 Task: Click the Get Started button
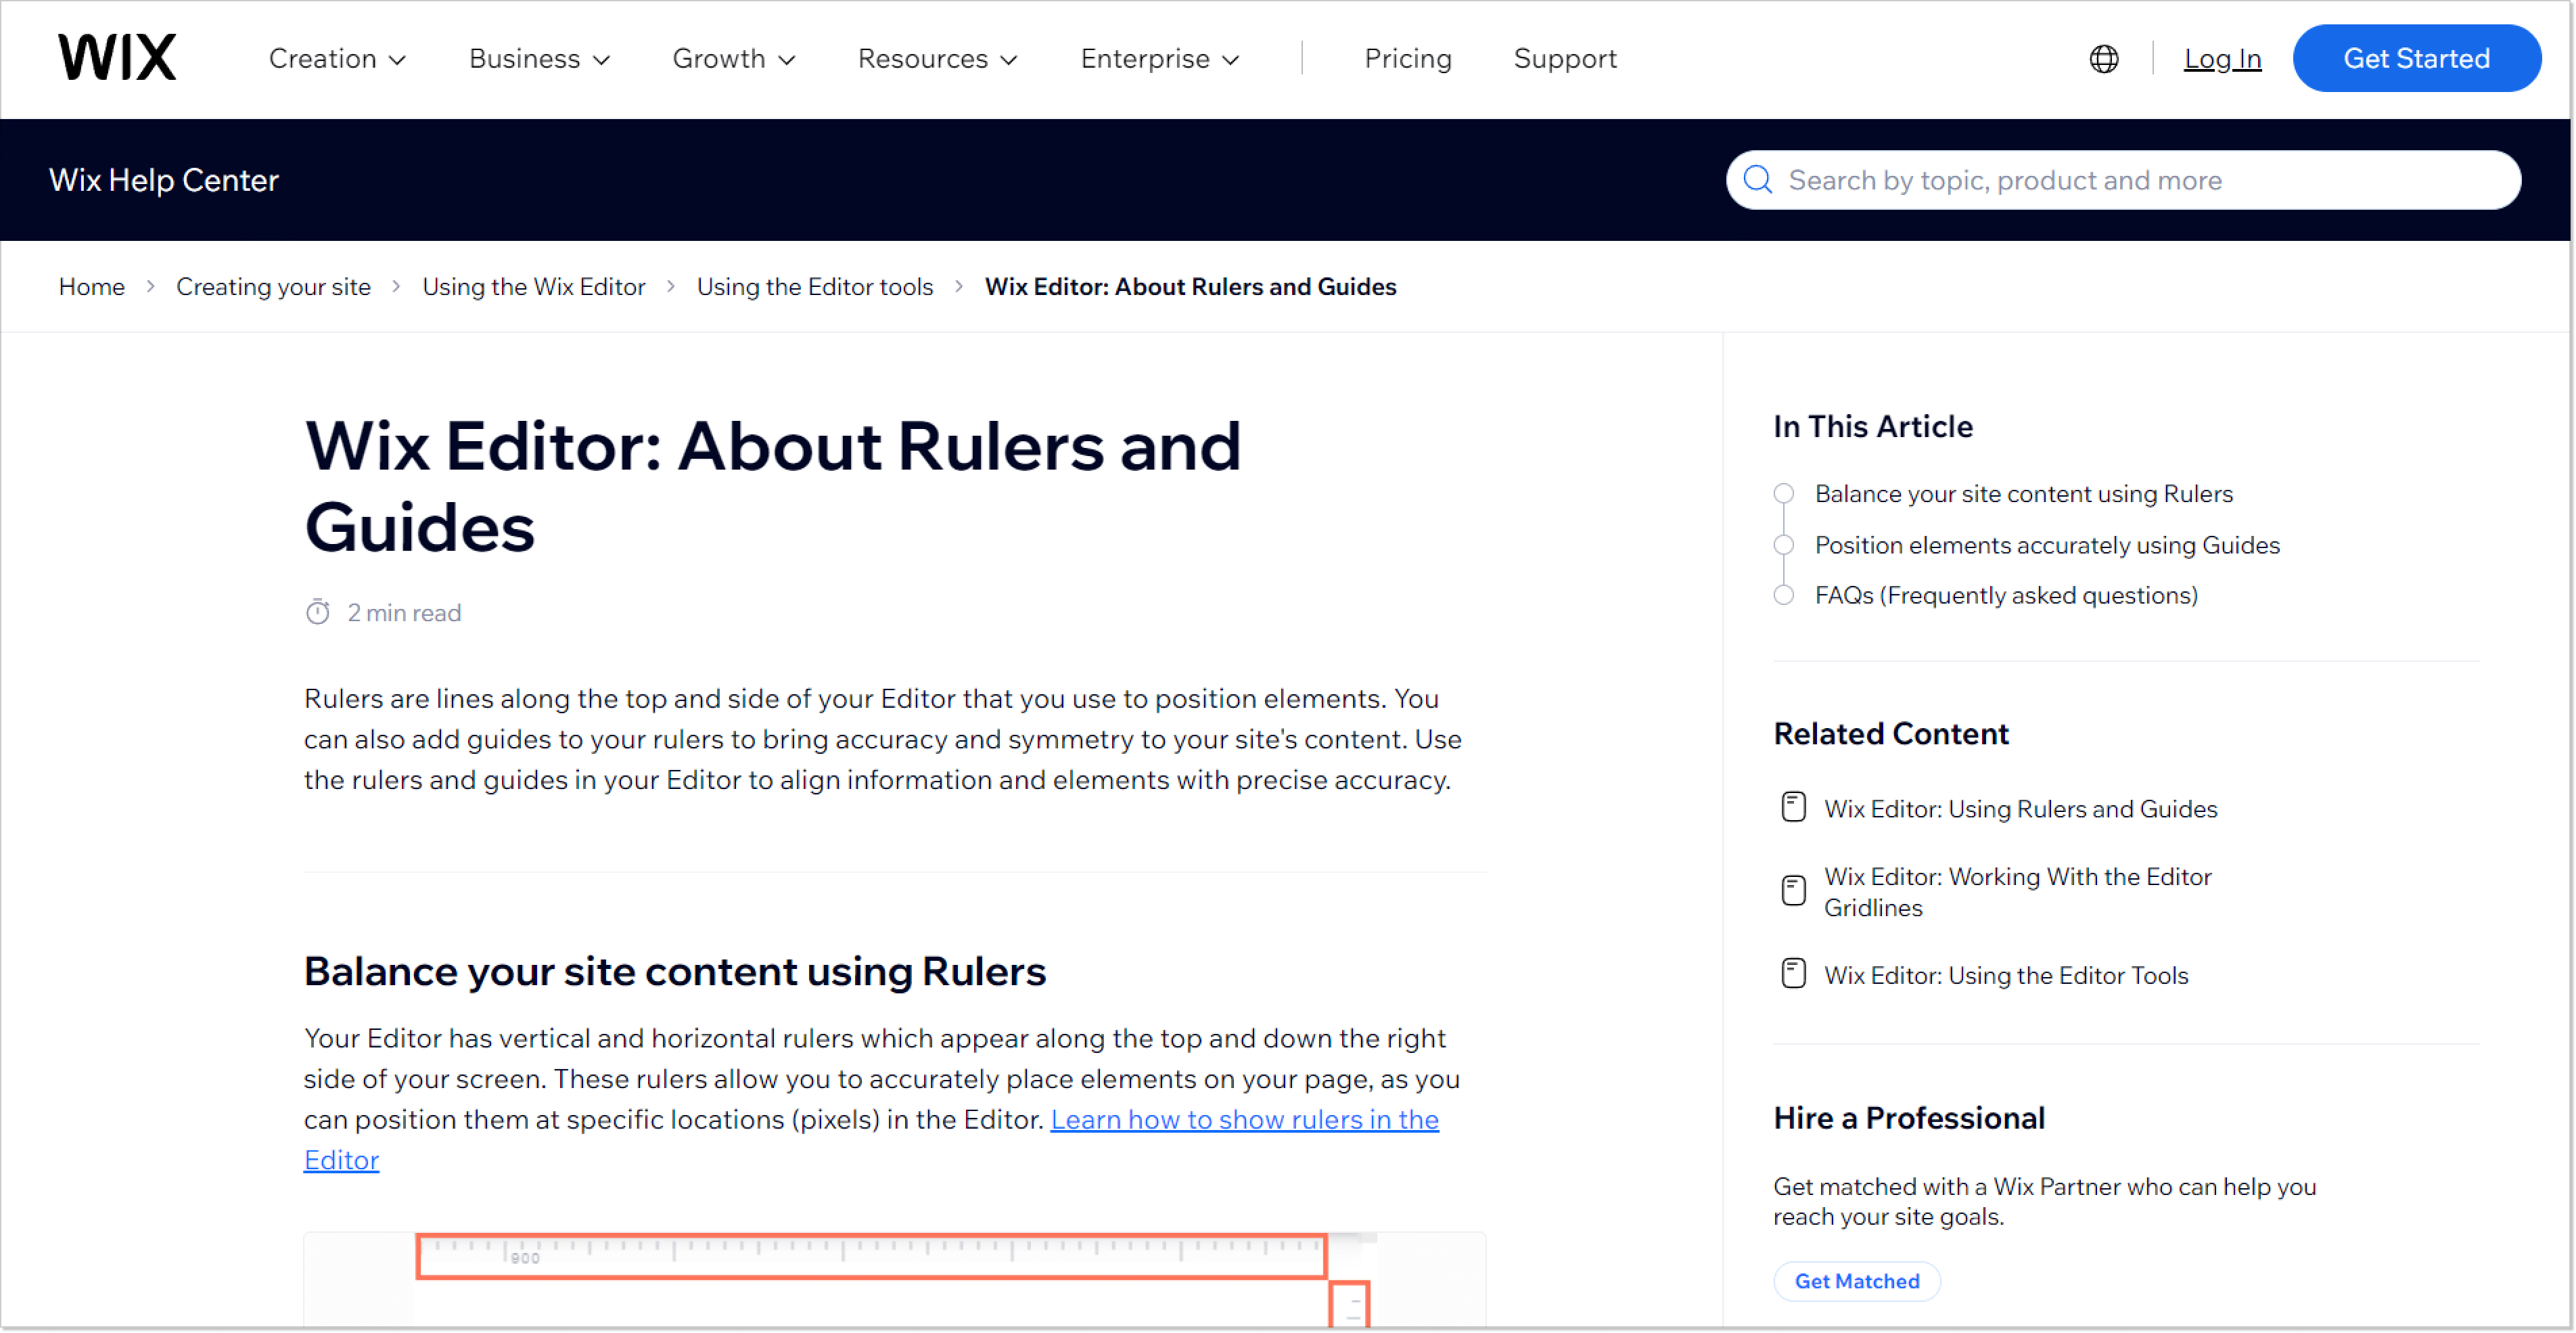click(x=2417, y=58)
